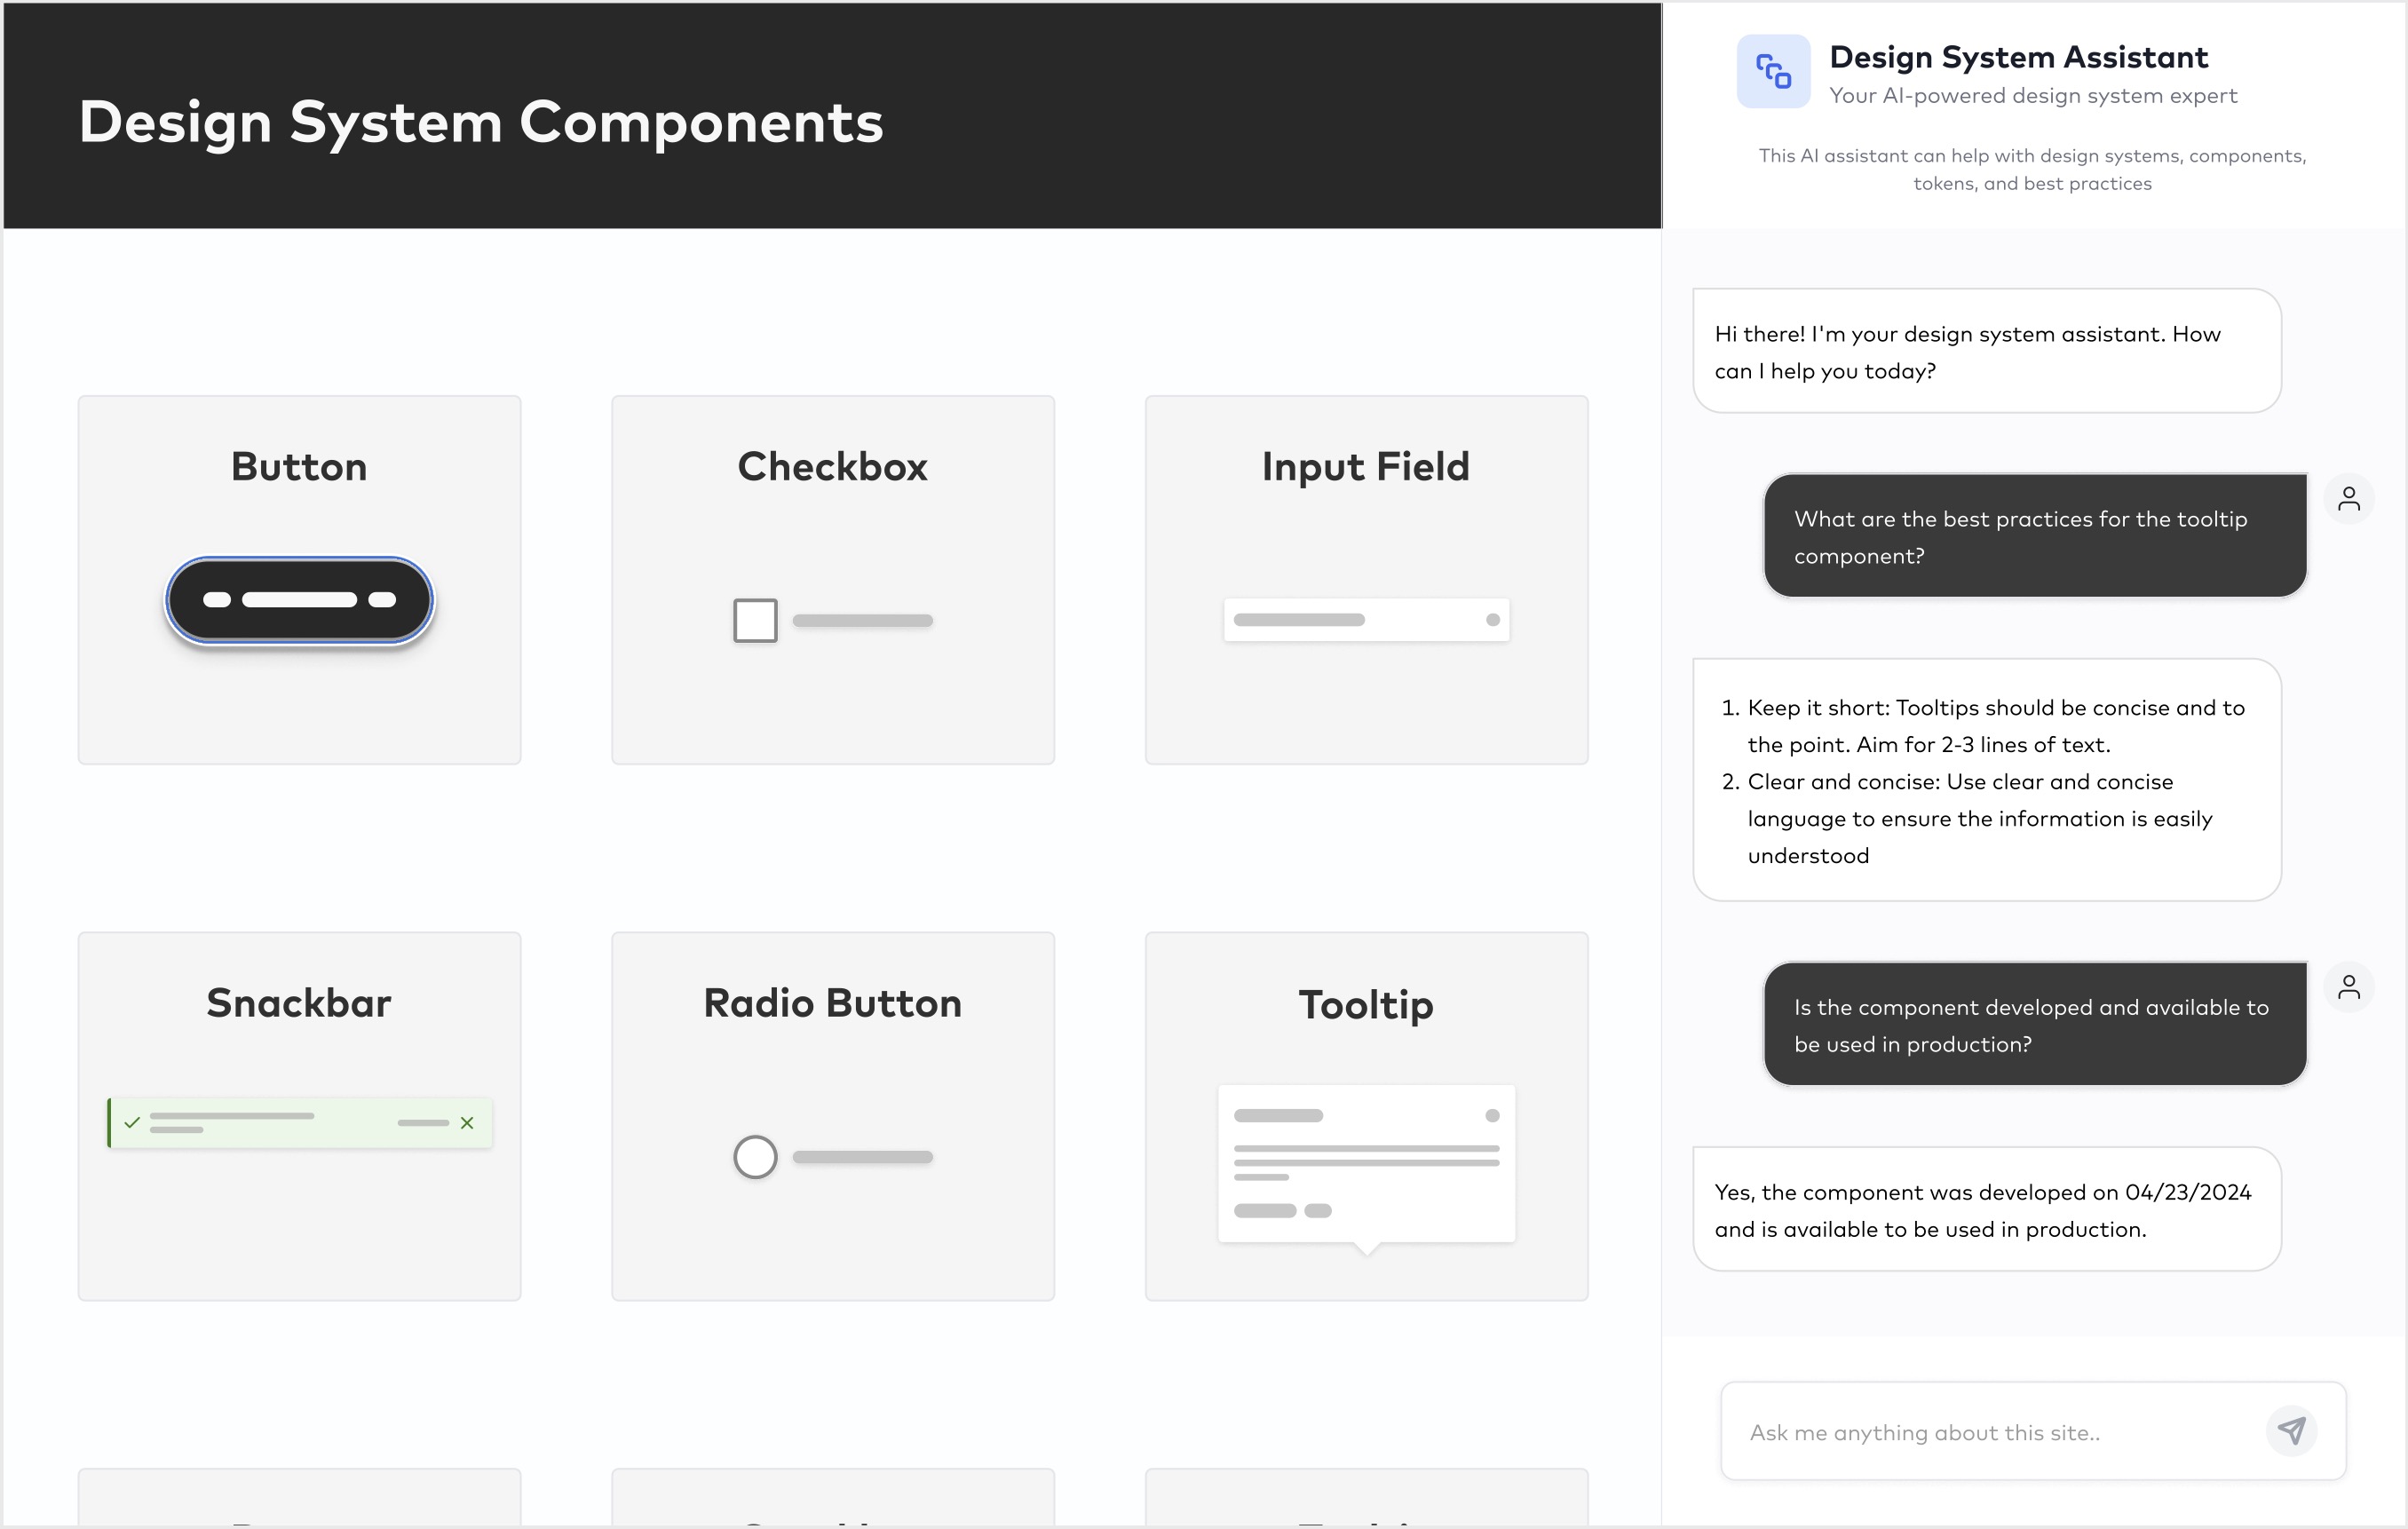Click the first user avatar icon
Image resolution: width=2408 pixels, height=1529 pixels.
2349,498
